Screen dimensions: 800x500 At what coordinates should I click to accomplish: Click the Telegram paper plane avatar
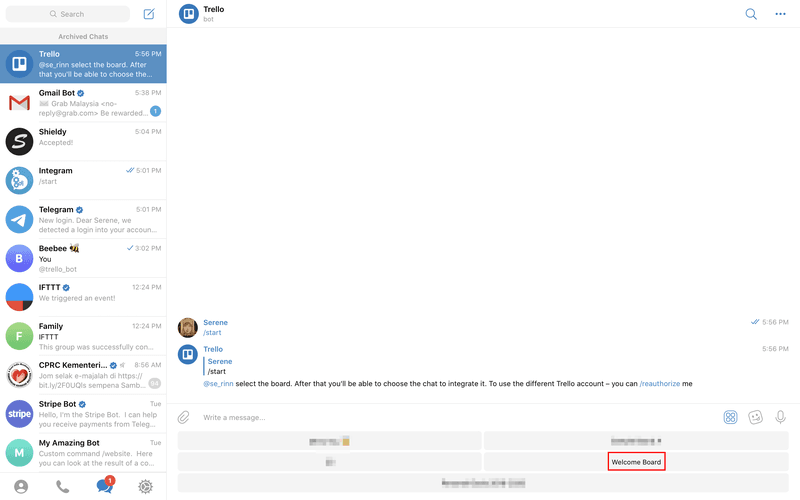tap(19, 219)
